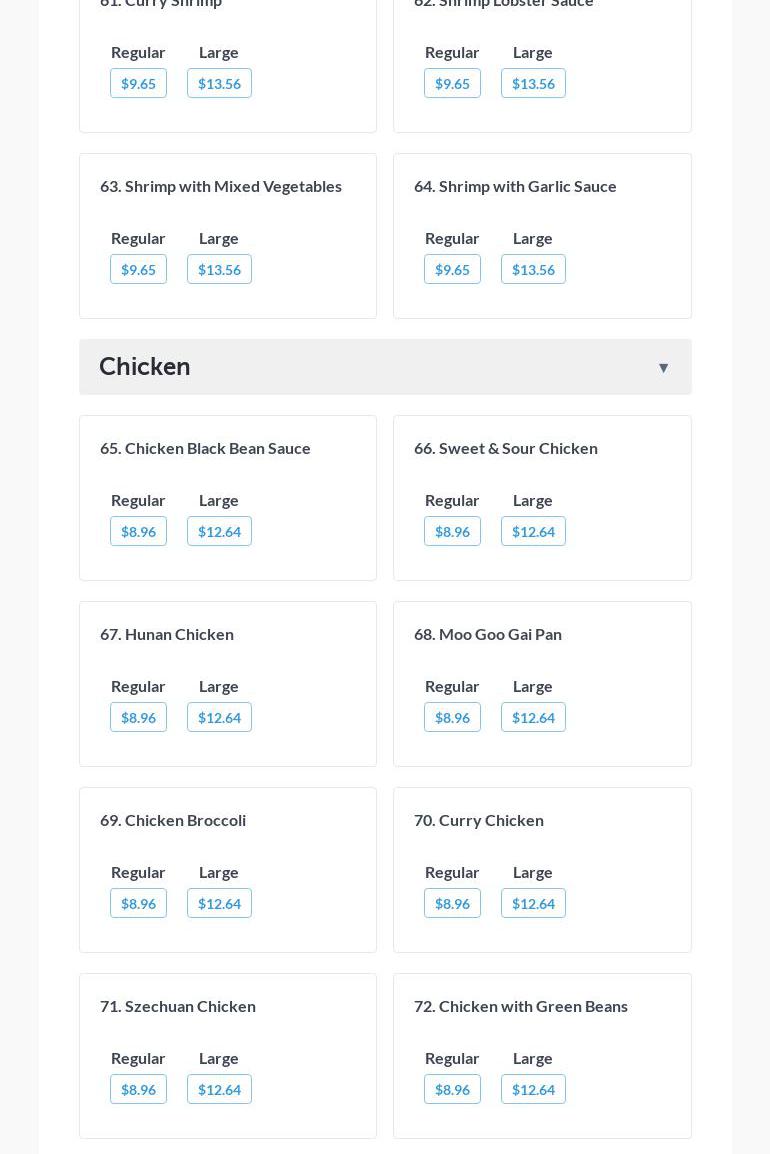770x1154 pixels.
Task: Select Regular $9.65 for Shrimp Lobster Sauce
Action: [x=452, y=84]
